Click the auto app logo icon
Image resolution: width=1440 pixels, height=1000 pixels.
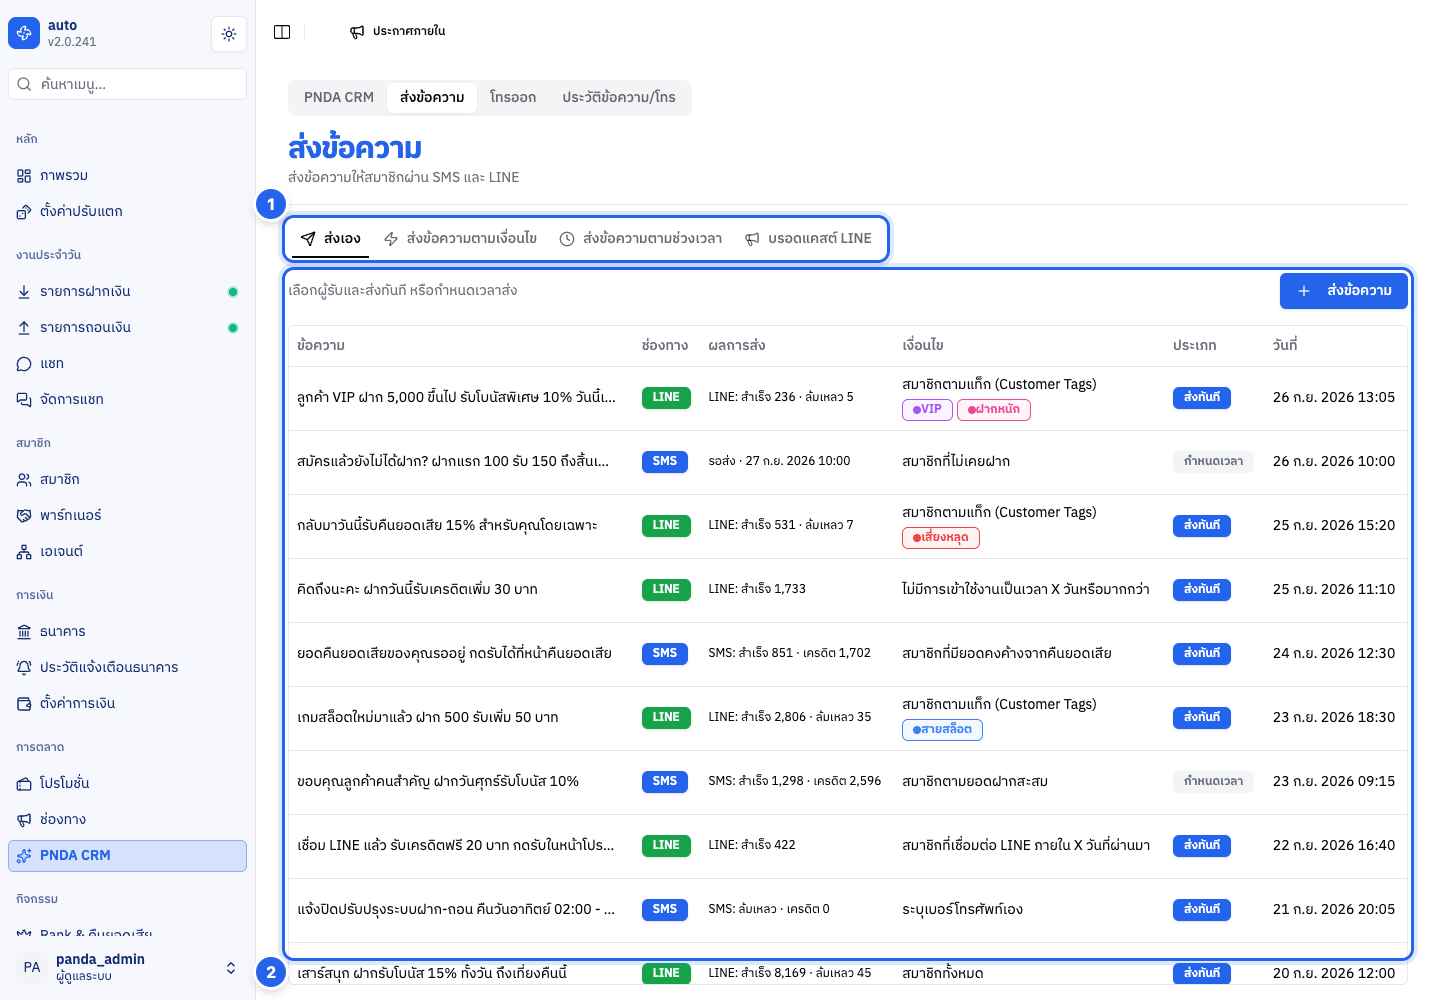[24, 33]
